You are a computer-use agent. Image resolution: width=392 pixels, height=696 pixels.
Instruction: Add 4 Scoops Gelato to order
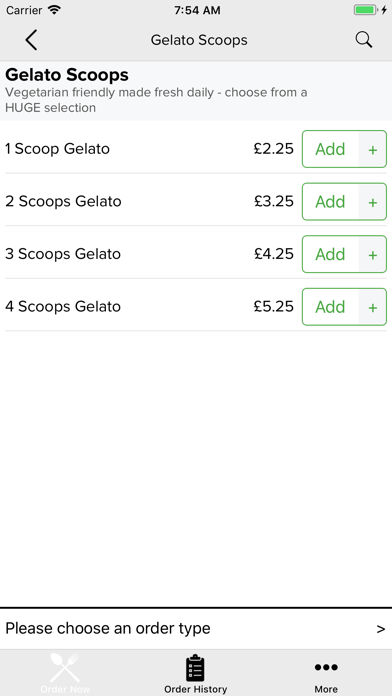[x=330, y=307]
